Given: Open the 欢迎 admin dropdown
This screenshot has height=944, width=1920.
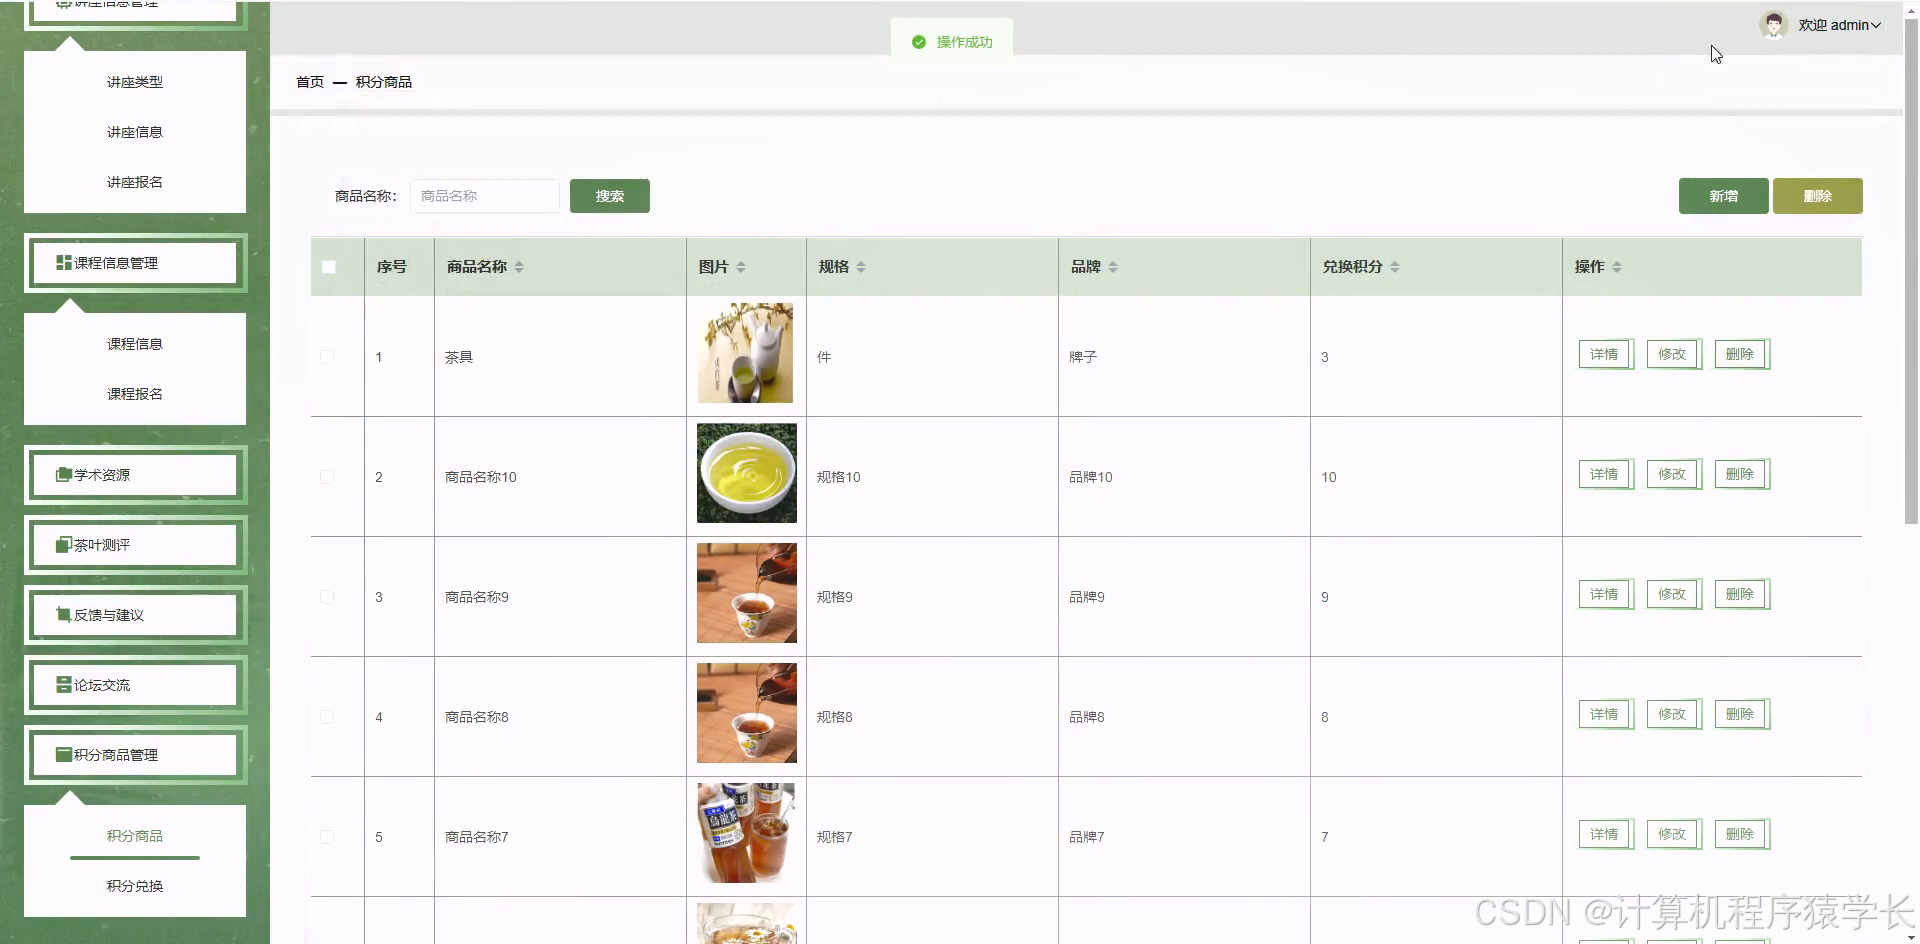Looking at the screenshot, I should [1839, 25].
